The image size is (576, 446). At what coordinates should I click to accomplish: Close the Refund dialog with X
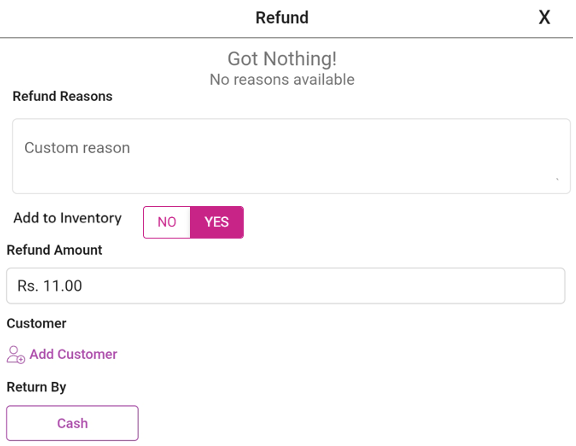coord(544,17)
